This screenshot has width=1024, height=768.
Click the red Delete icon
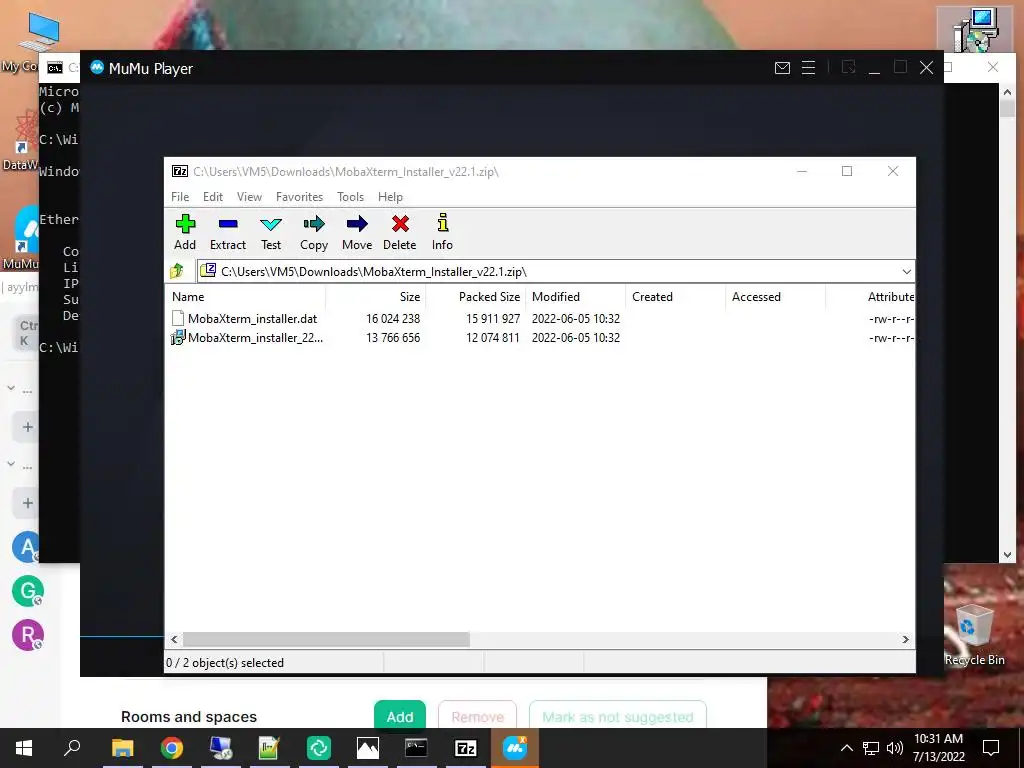(400, 232)
